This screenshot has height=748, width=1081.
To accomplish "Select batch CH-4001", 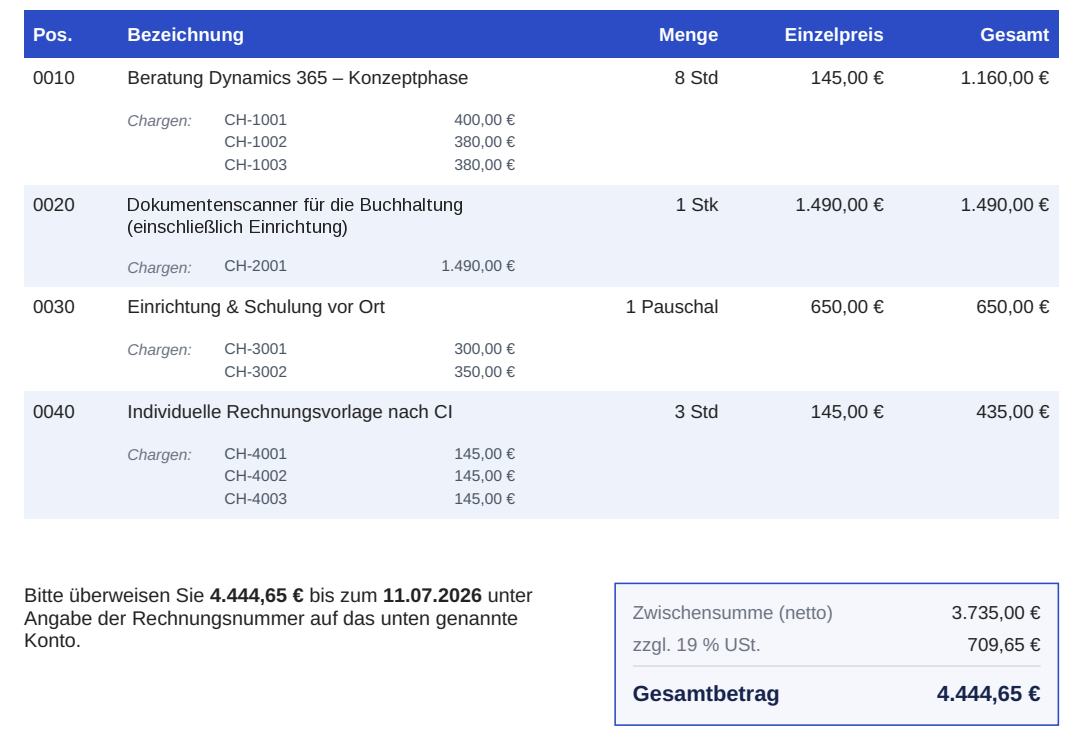I will point(255,454).
